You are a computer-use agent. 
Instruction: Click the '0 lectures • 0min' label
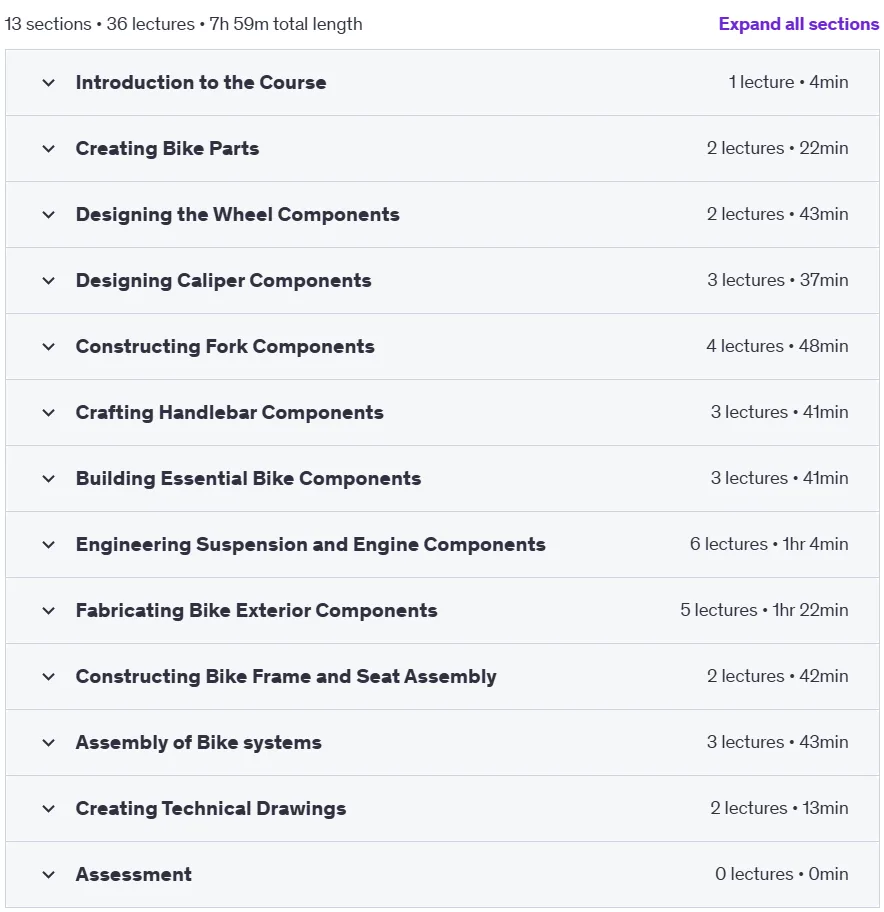pos(782,874)
